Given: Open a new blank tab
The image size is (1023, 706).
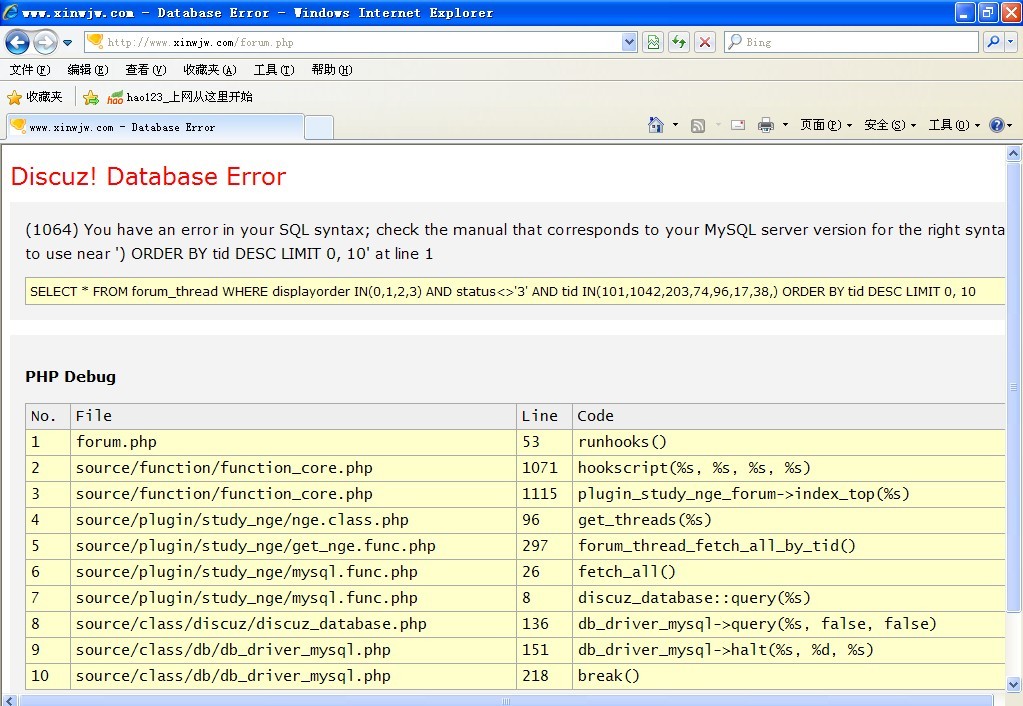Looking at the screenshot, I should coord(319,127).
